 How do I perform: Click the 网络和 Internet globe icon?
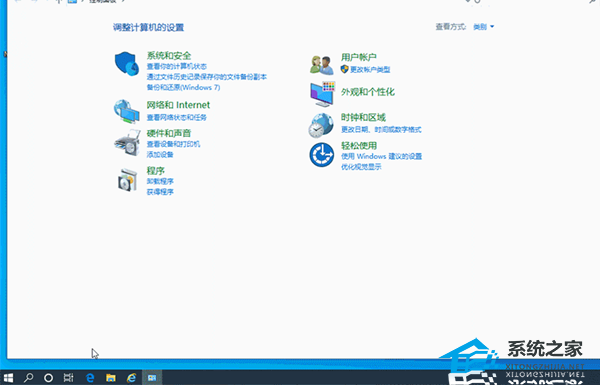[x=127, y=111]
